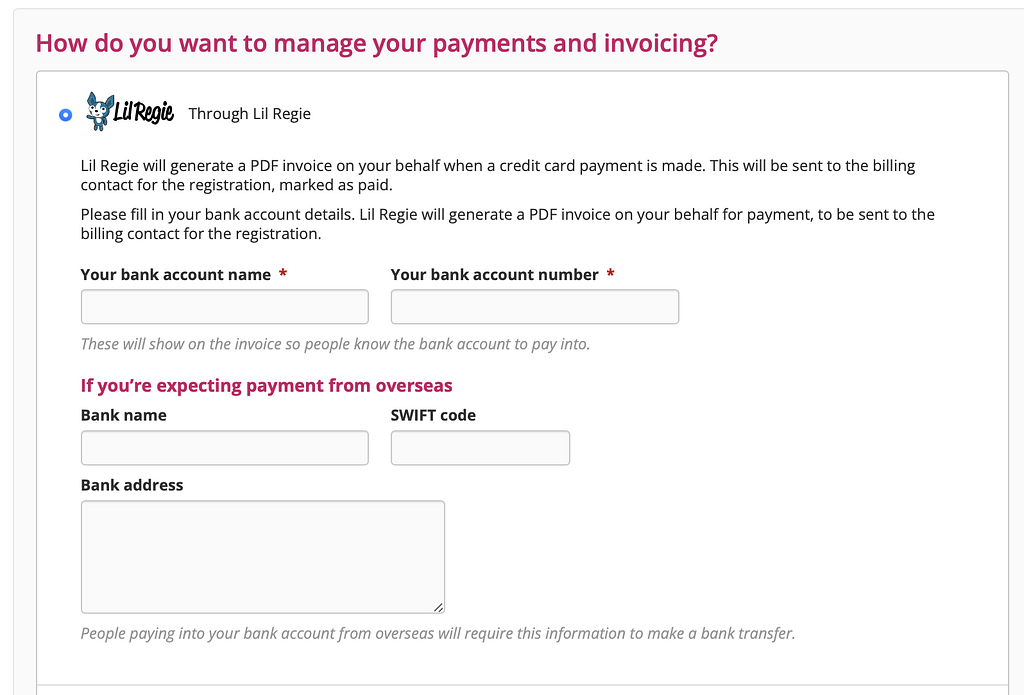
Task: Click the 'Your bank account number' label
Action: (x=494, y=274)
